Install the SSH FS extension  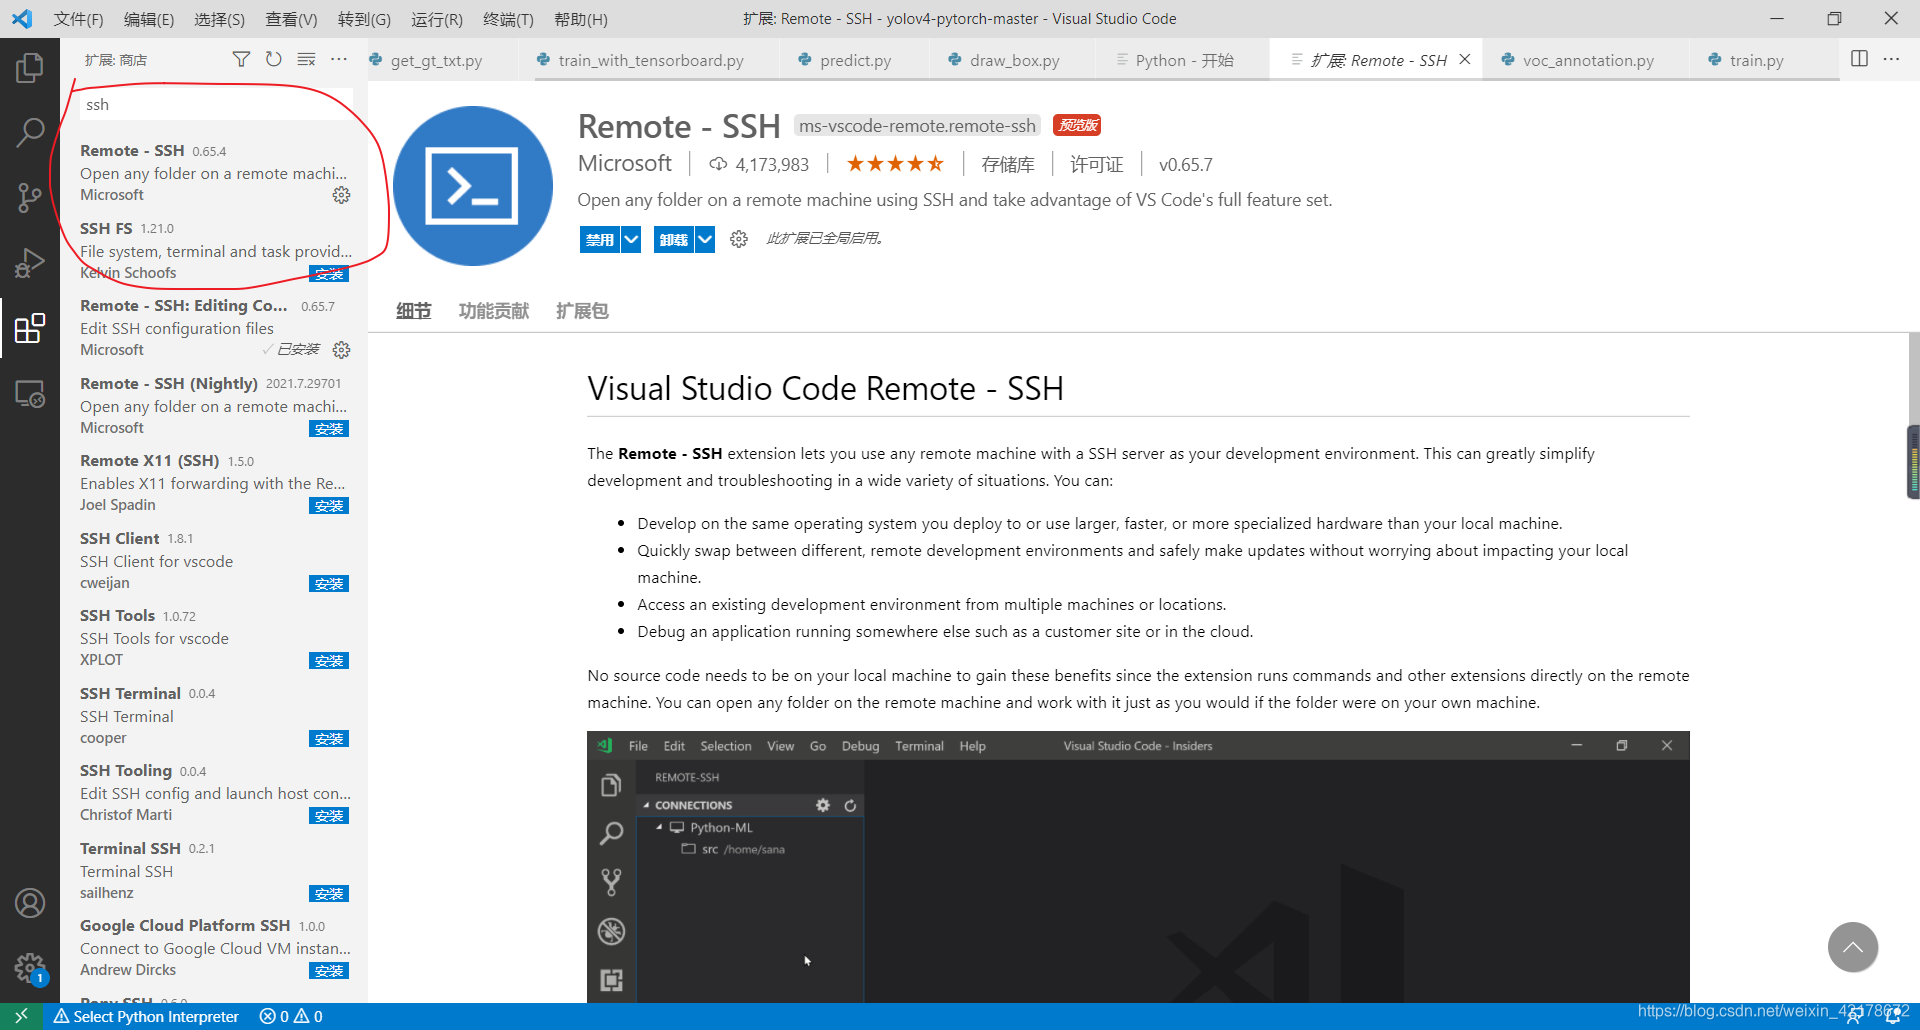pos(329,274)
